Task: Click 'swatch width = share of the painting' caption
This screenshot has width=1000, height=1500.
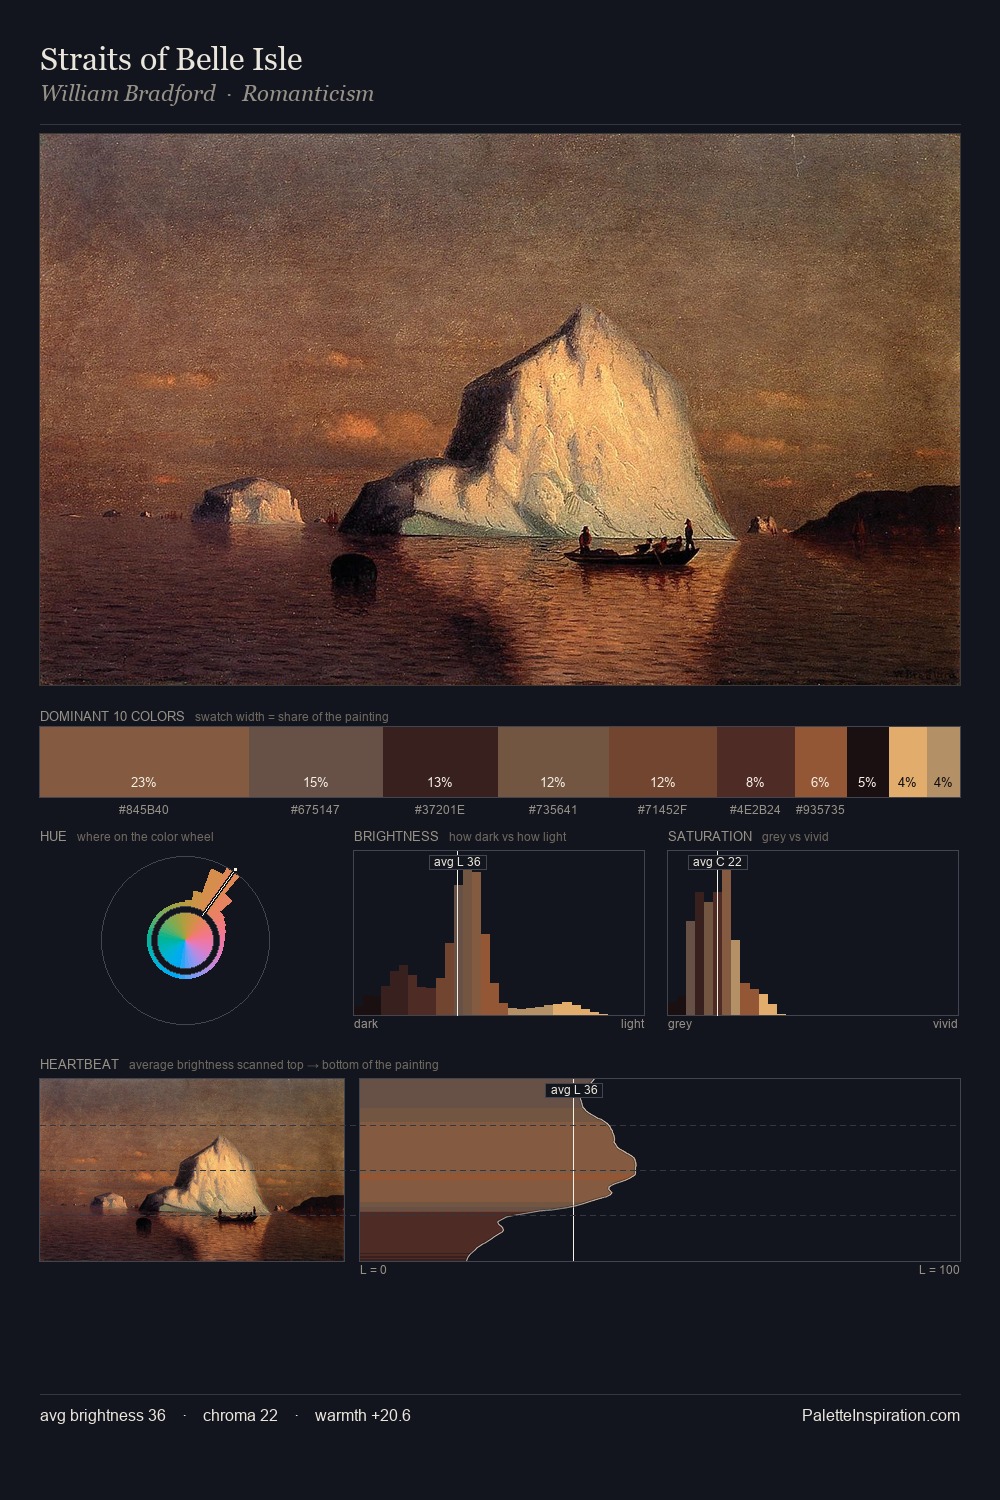Action: pos(292,717)
